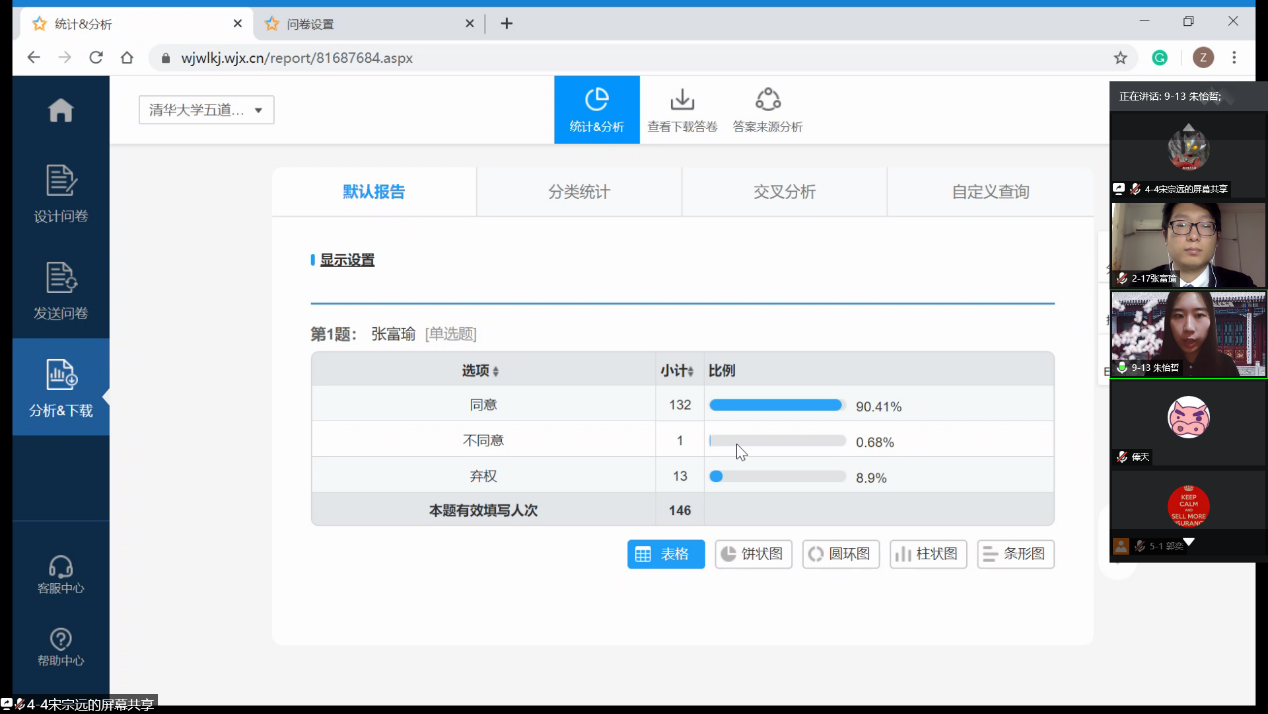Switch result display to 饼状图 pie chart
The image size is (1268, 714).
753,553
